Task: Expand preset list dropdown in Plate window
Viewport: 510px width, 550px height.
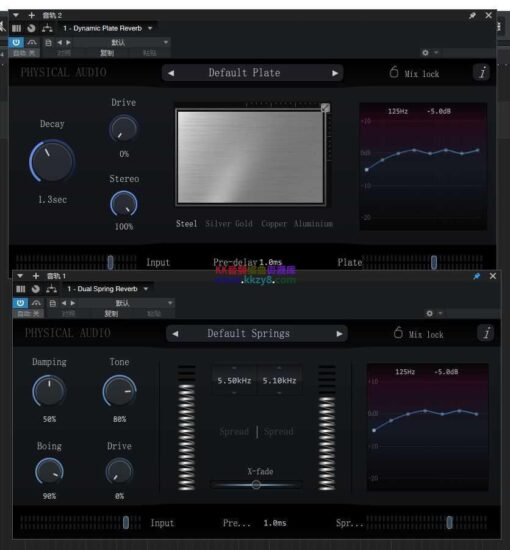Action: click(166, 43)
